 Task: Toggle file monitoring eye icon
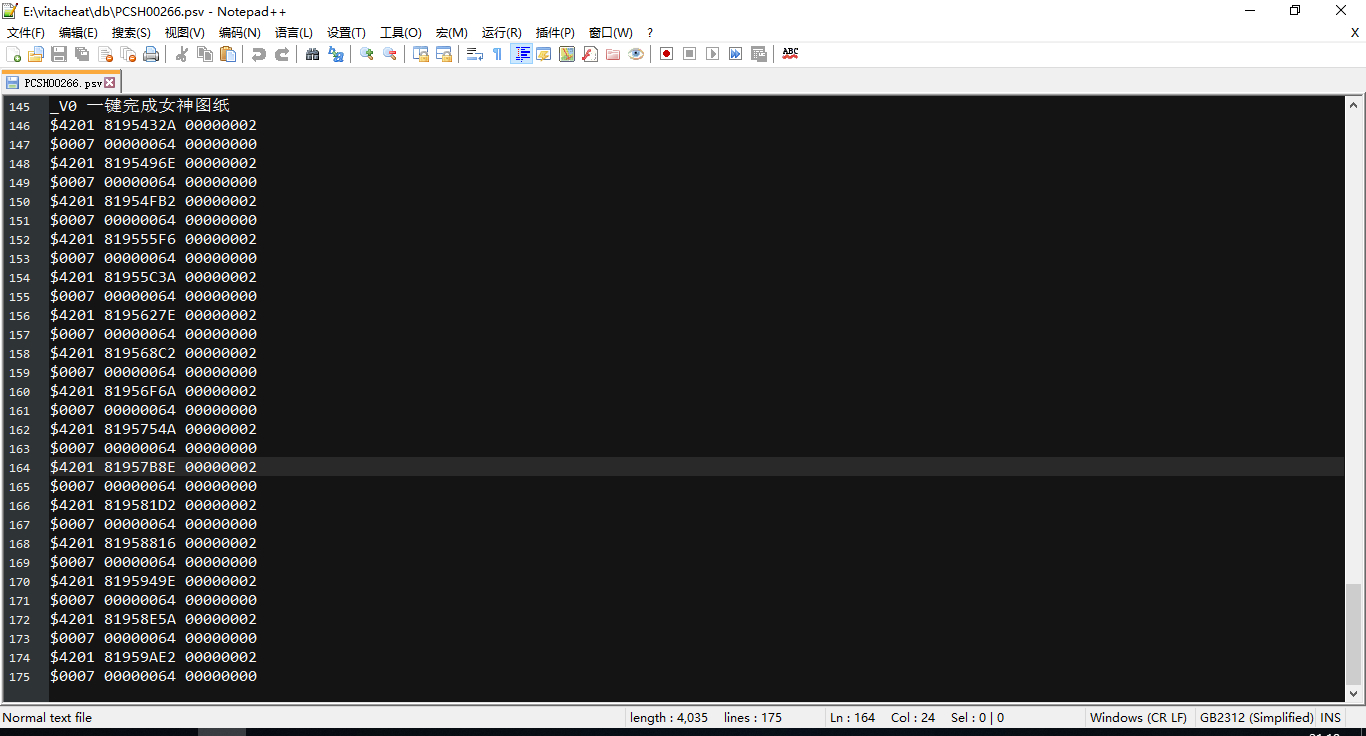[636, 54]
